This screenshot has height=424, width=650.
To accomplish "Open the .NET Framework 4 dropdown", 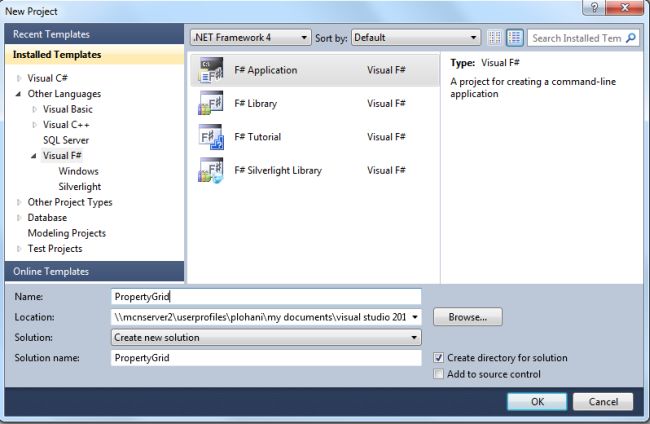I will click(251, 38).
